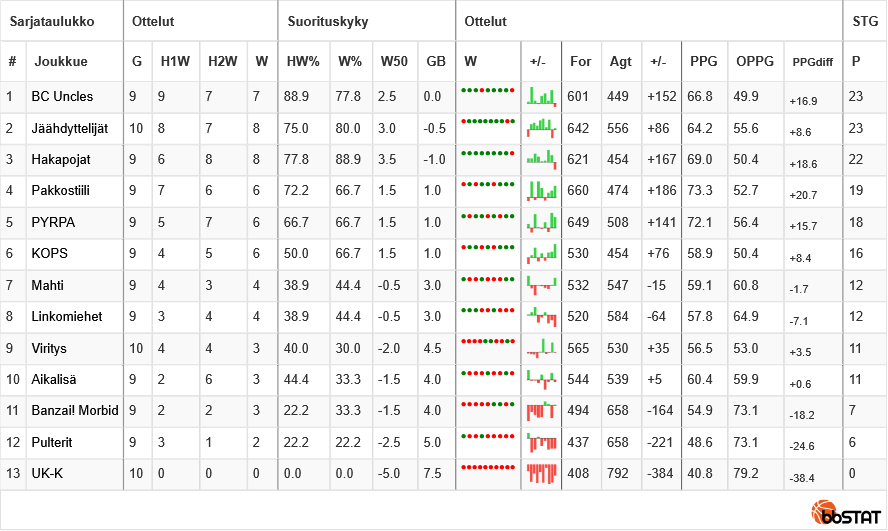Sort table by PPG column header
The width and height of the screenshot is (888, 531).
point(703,62)
